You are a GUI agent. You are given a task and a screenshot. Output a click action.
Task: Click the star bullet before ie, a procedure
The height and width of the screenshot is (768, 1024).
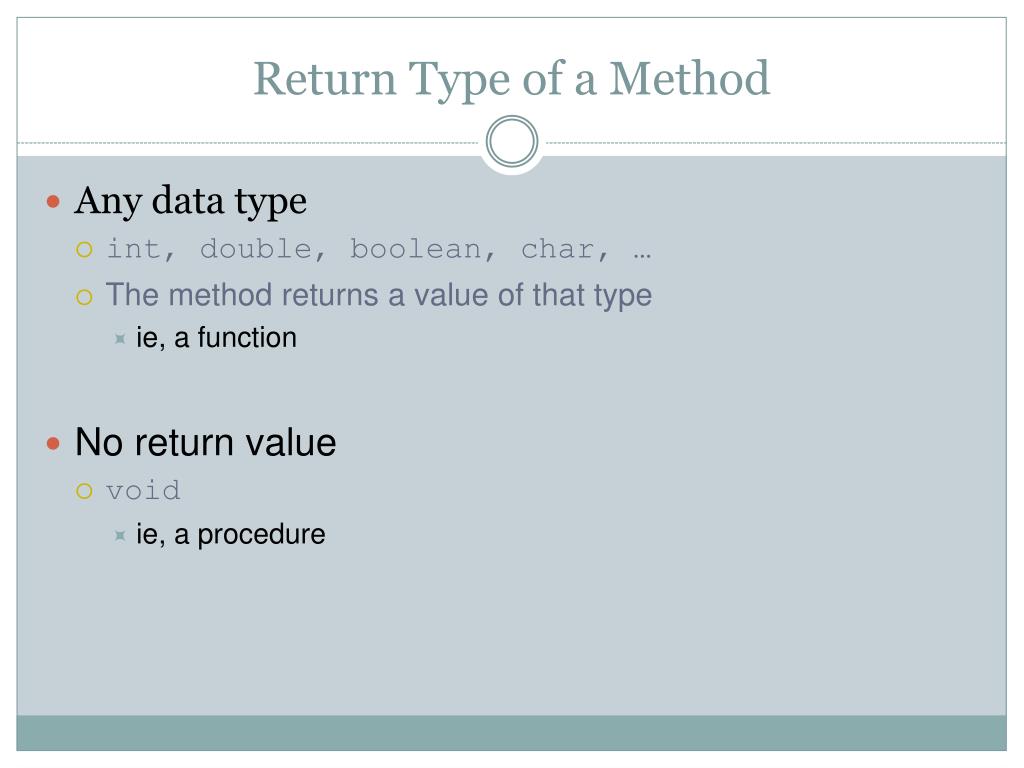(x=120, y=536)
